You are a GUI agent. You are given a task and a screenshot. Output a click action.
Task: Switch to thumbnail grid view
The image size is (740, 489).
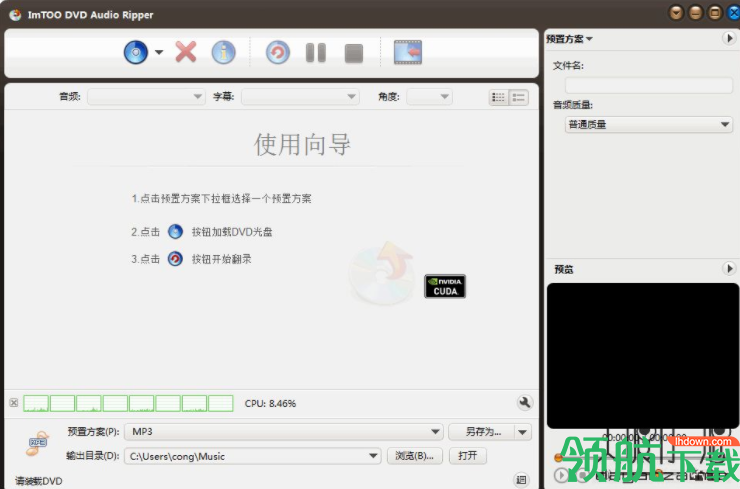(498, 98)
